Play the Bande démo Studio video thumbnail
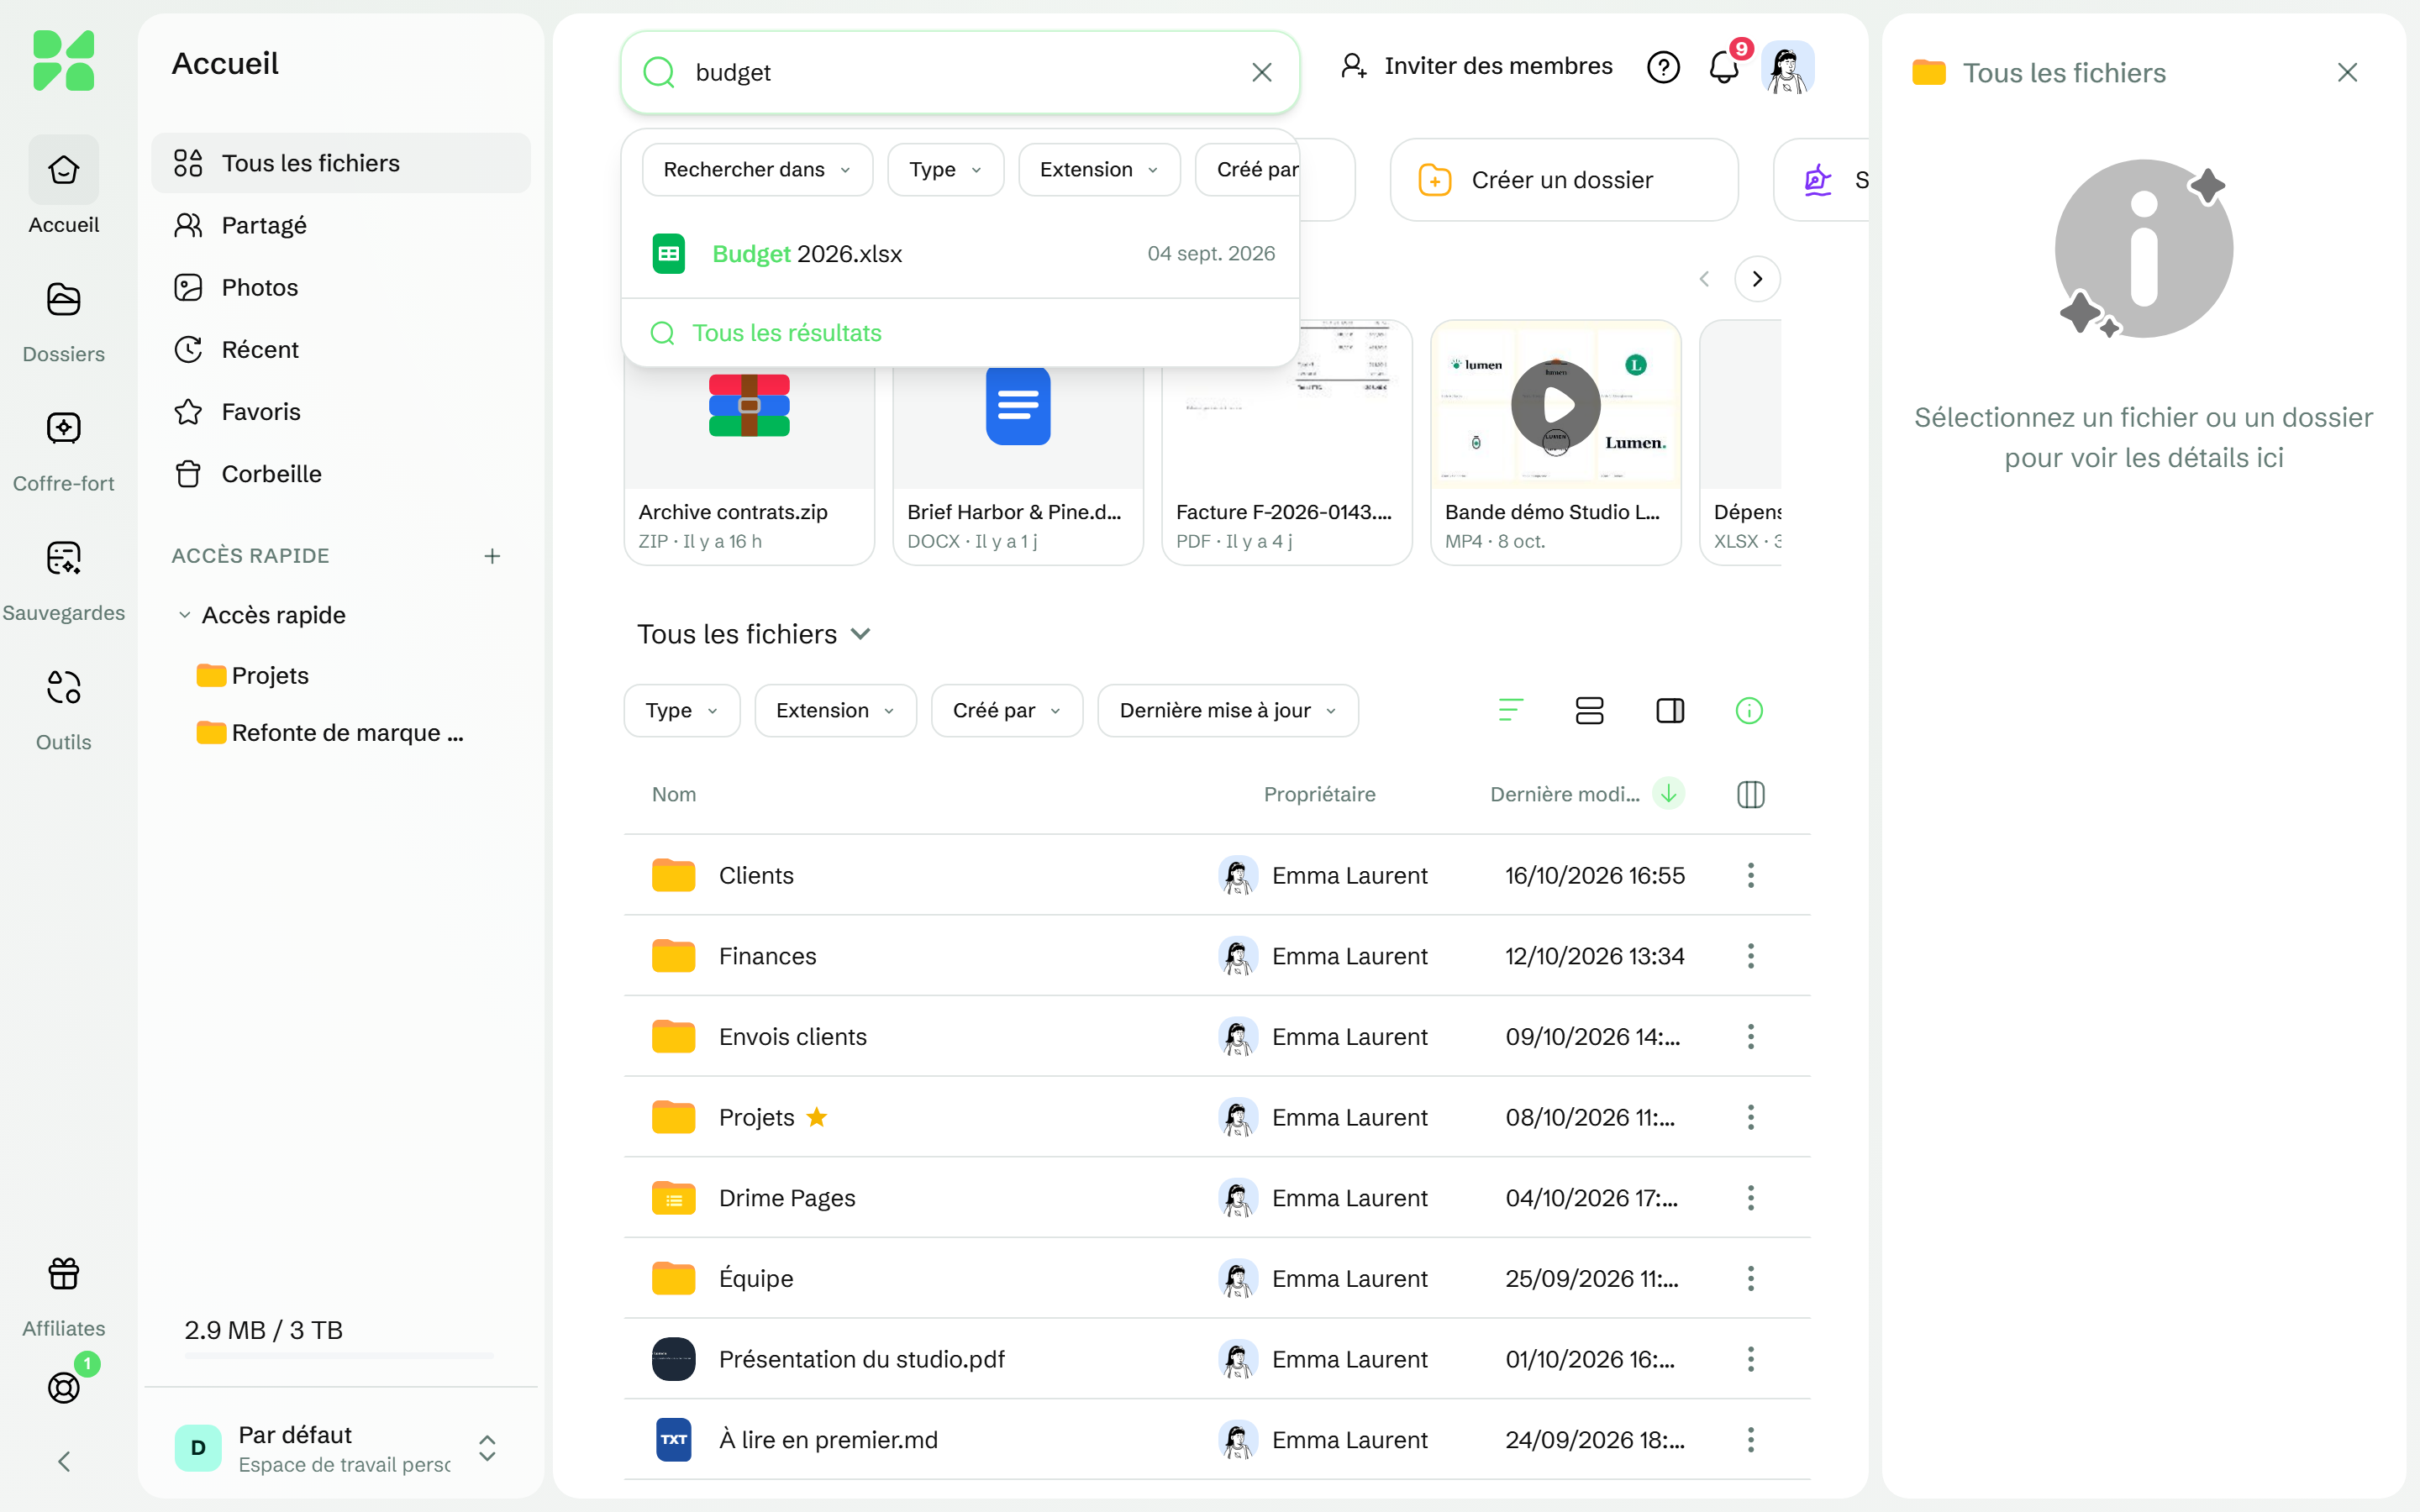Image resolution: width=2420 pixels, height=1512 pixels. tap(1555, 405)
